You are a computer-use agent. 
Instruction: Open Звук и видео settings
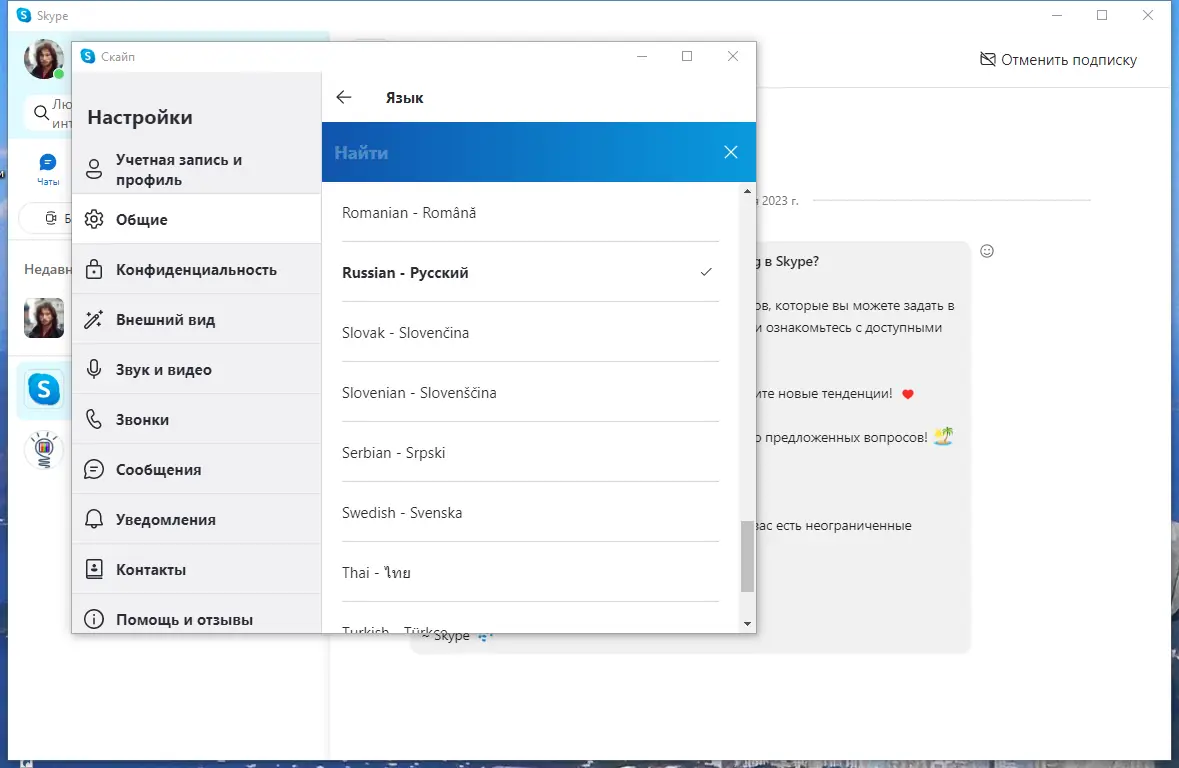pos(196,369)
